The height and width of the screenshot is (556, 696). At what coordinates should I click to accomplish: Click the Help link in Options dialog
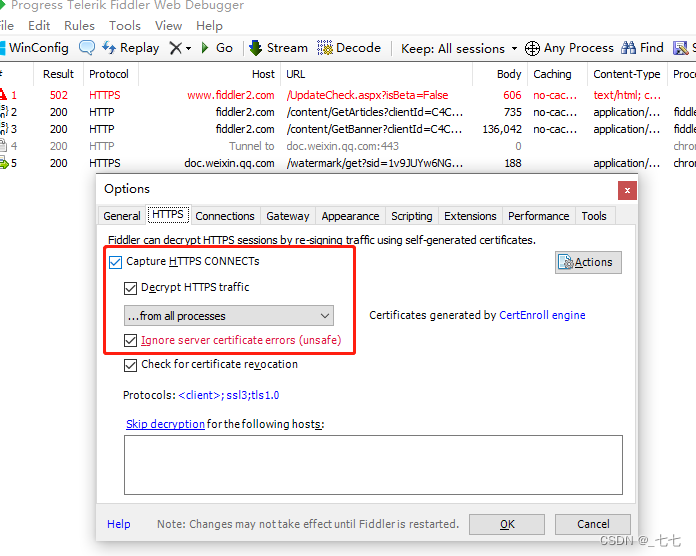(x=119, y=524)
